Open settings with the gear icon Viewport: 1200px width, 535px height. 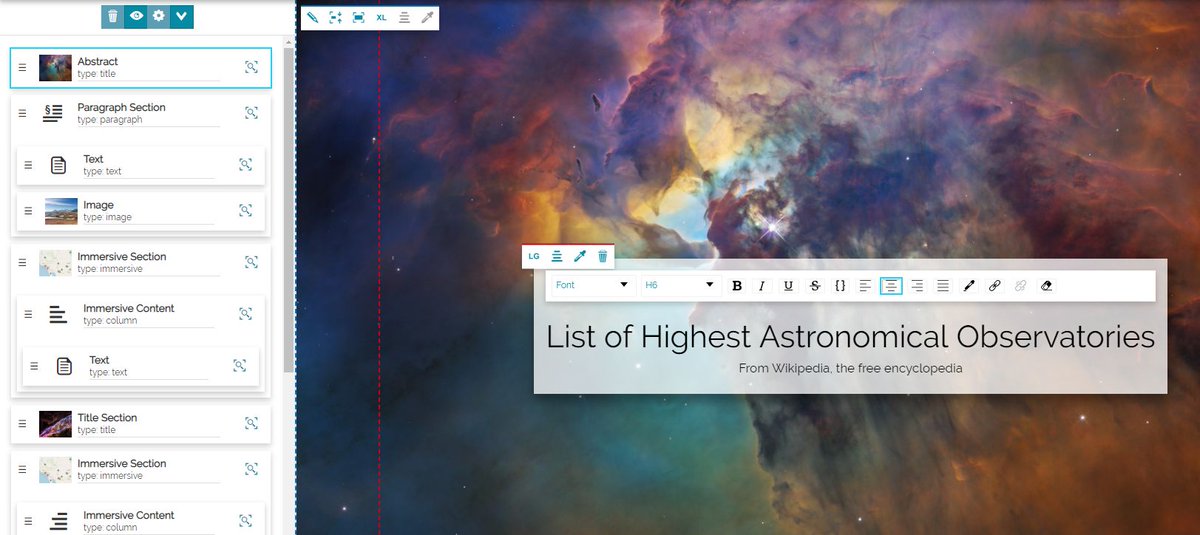(159, 16)
